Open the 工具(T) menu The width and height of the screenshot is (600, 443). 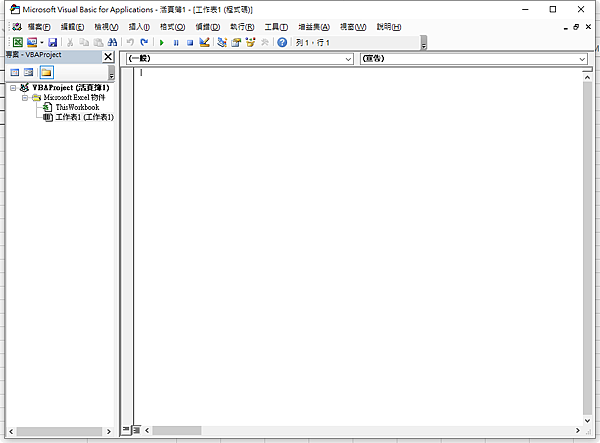[x=276, y=27]
